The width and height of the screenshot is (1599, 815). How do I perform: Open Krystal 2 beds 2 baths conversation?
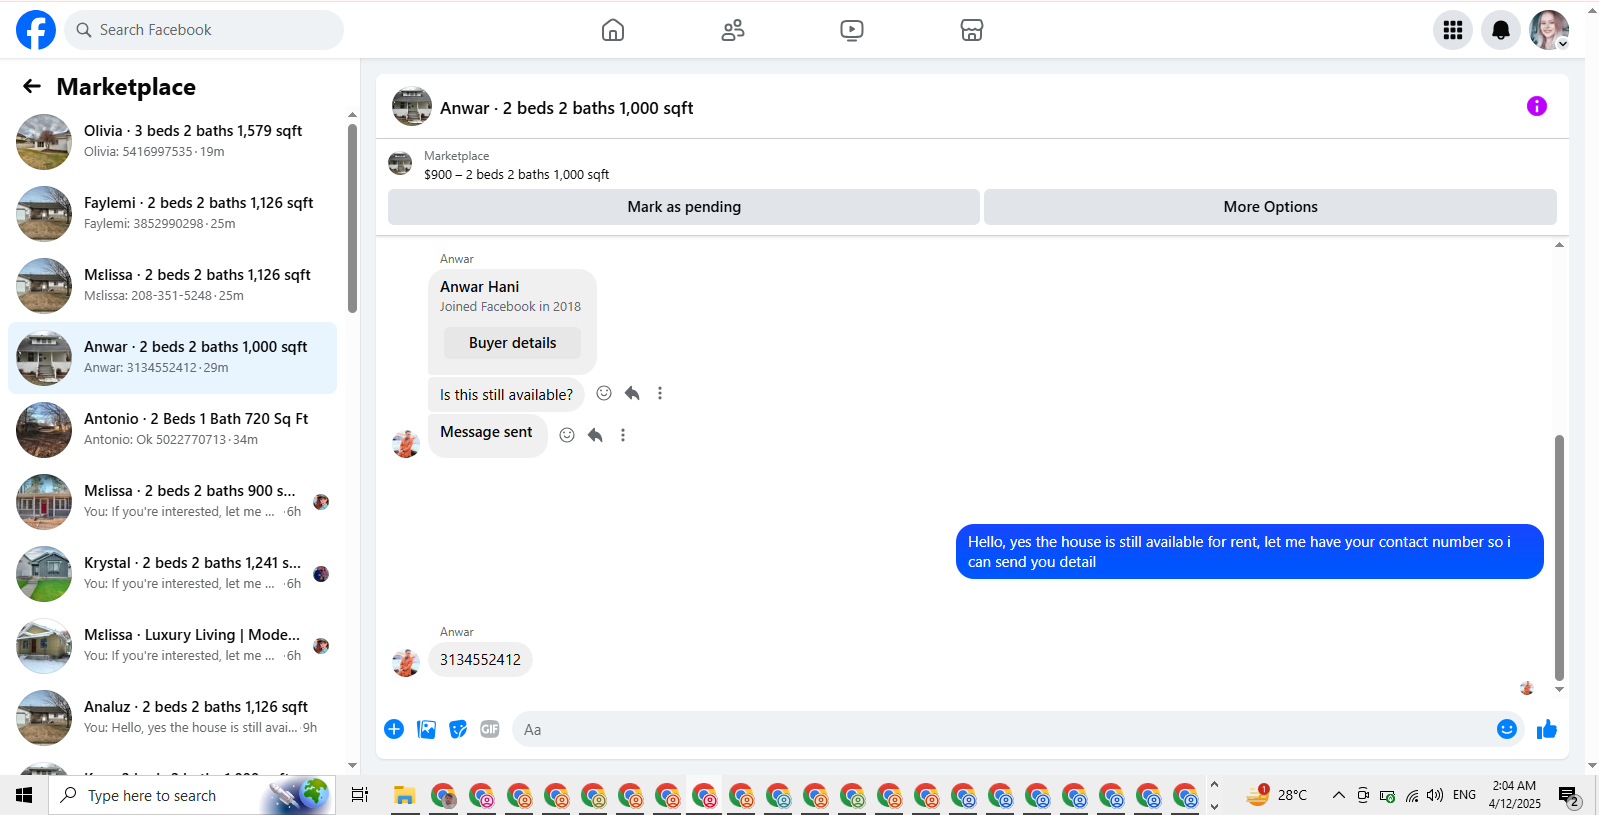pos(172,574)
